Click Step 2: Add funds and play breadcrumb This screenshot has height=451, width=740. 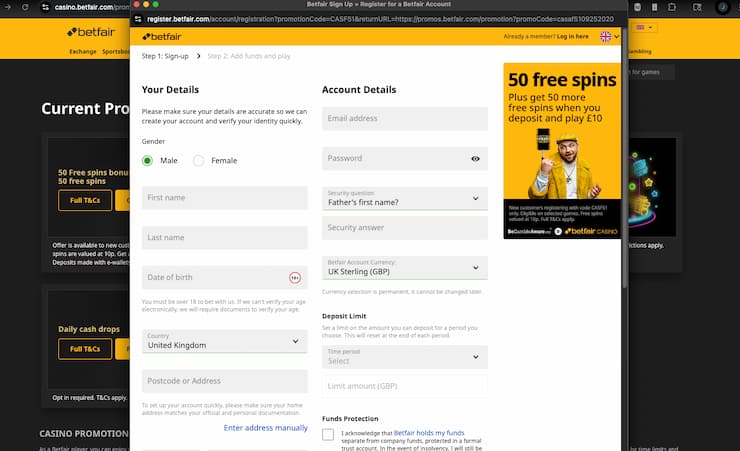pos(249,56)
